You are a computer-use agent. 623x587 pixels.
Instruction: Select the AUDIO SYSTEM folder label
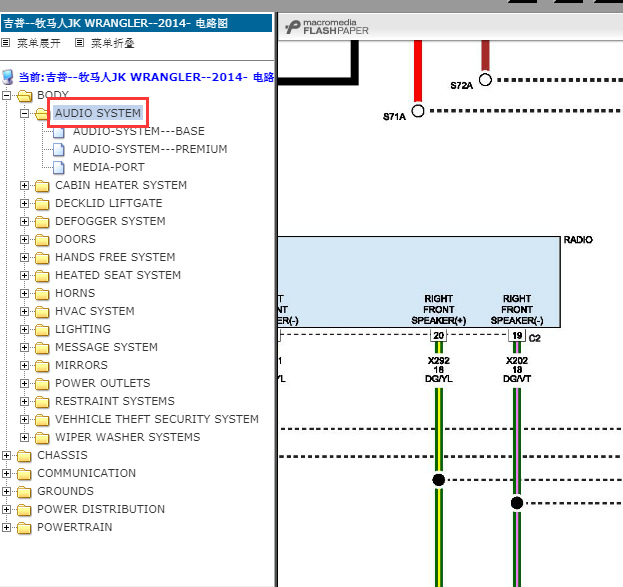[98, 113]
